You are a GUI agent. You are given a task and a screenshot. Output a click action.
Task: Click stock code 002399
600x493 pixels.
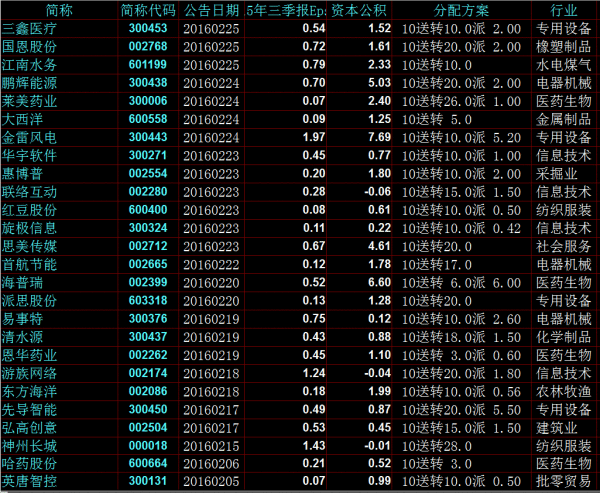click(148, 282)
